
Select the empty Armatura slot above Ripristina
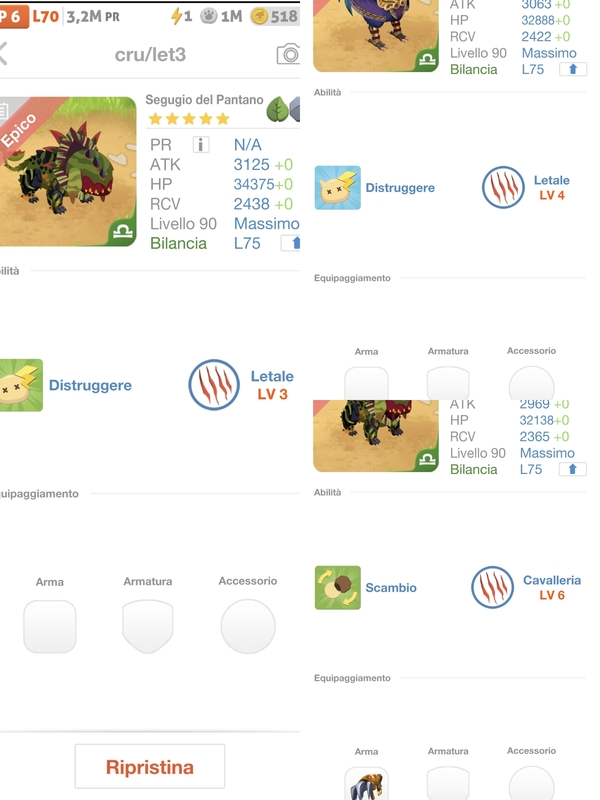coord(147,627)
